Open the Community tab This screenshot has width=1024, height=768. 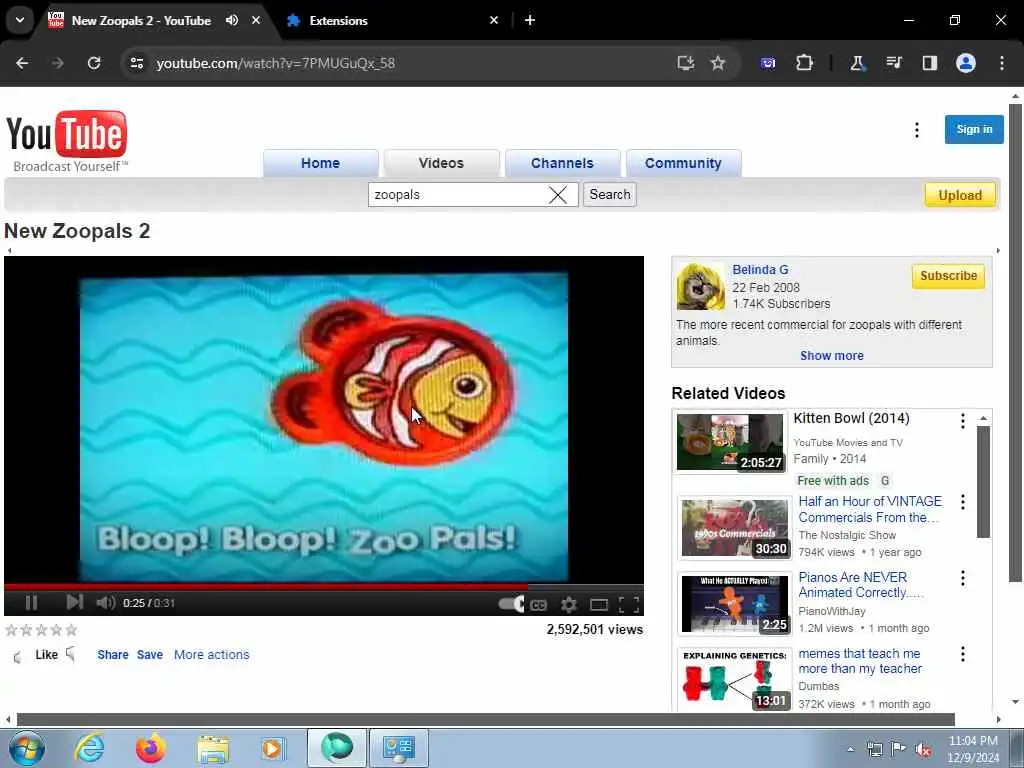coord(683,163)
